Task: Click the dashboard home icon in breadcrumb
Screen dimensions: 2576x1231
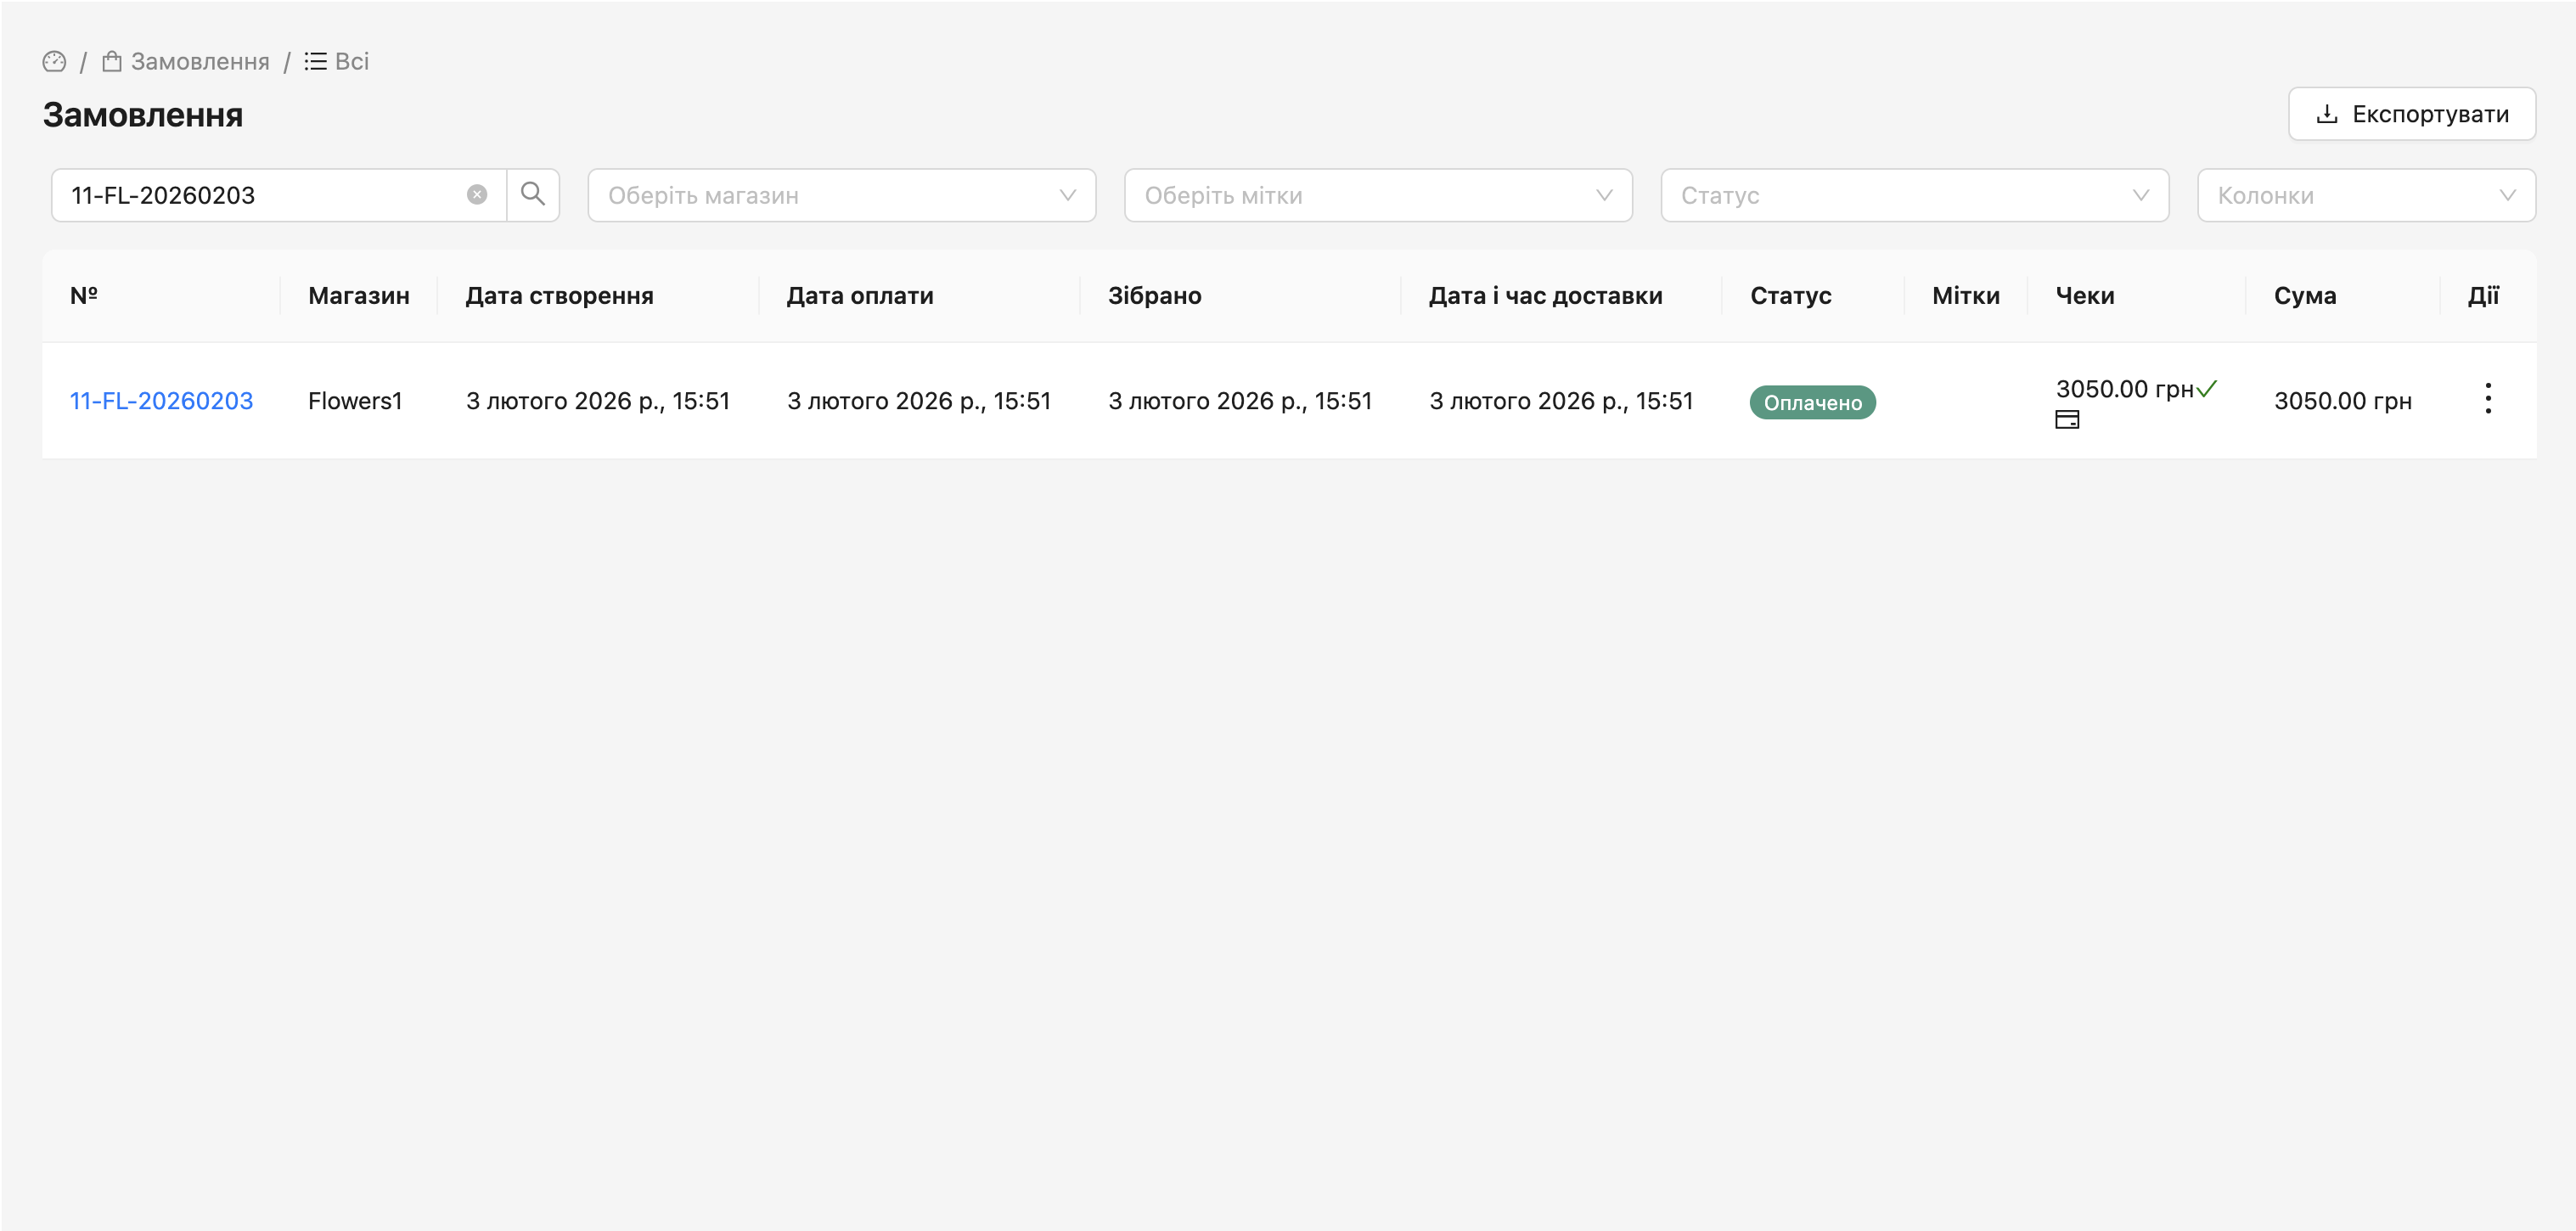Action: (54, 62)
